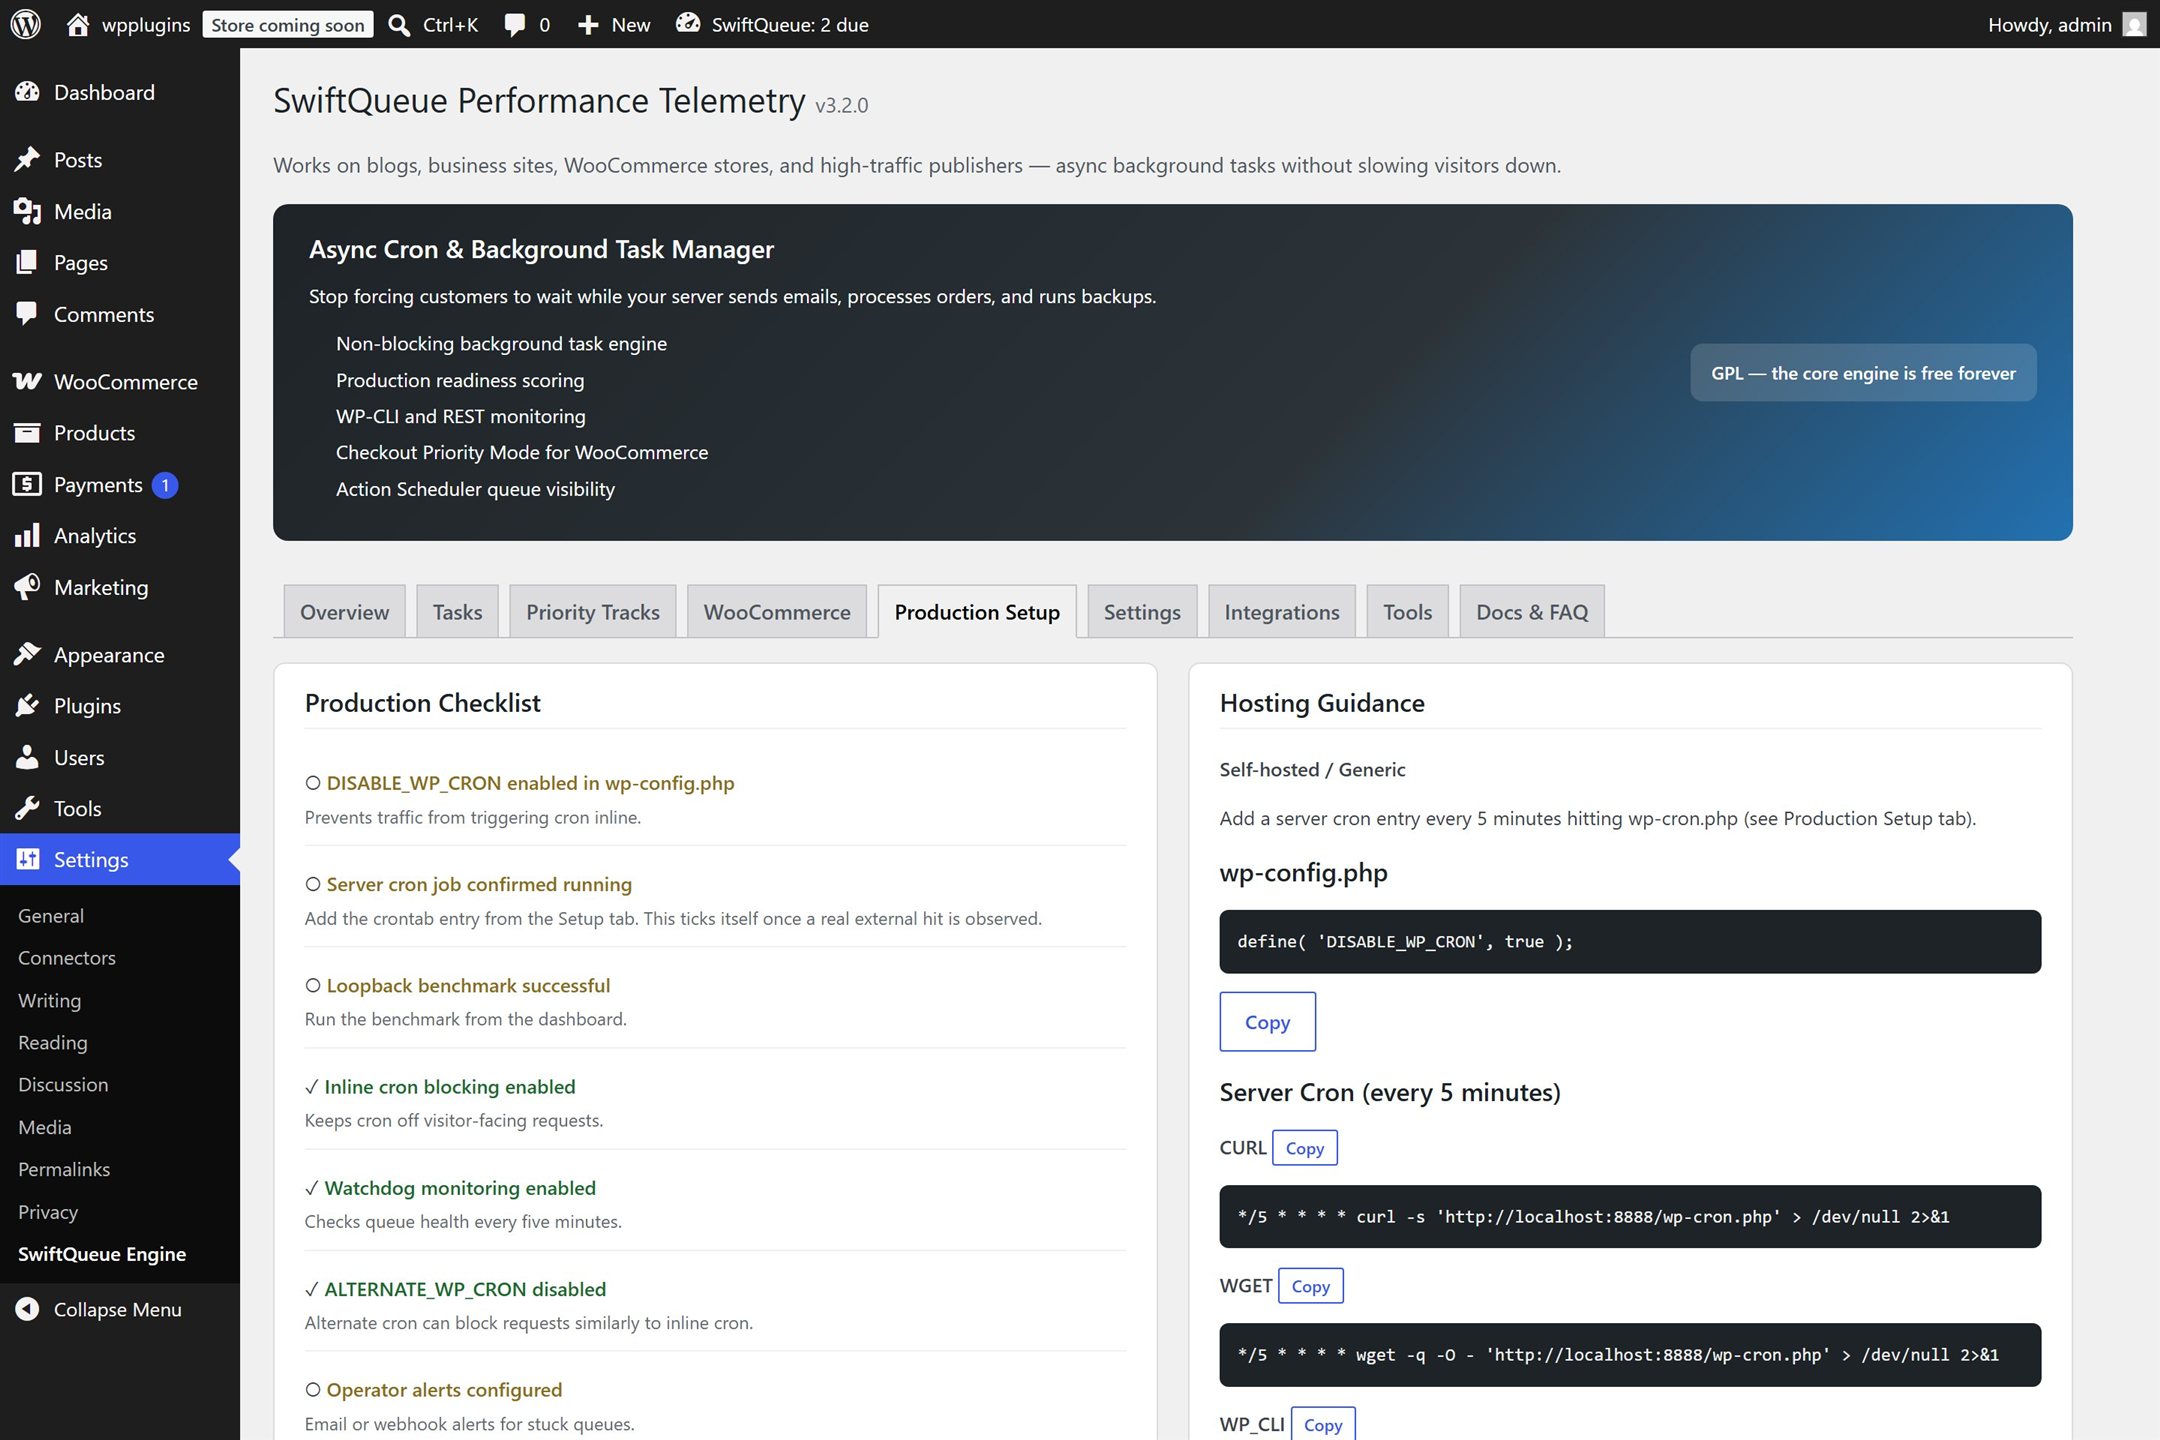Click the Collapse Menu arrow icon
2160x1440 pixels.
point(27,1309)
